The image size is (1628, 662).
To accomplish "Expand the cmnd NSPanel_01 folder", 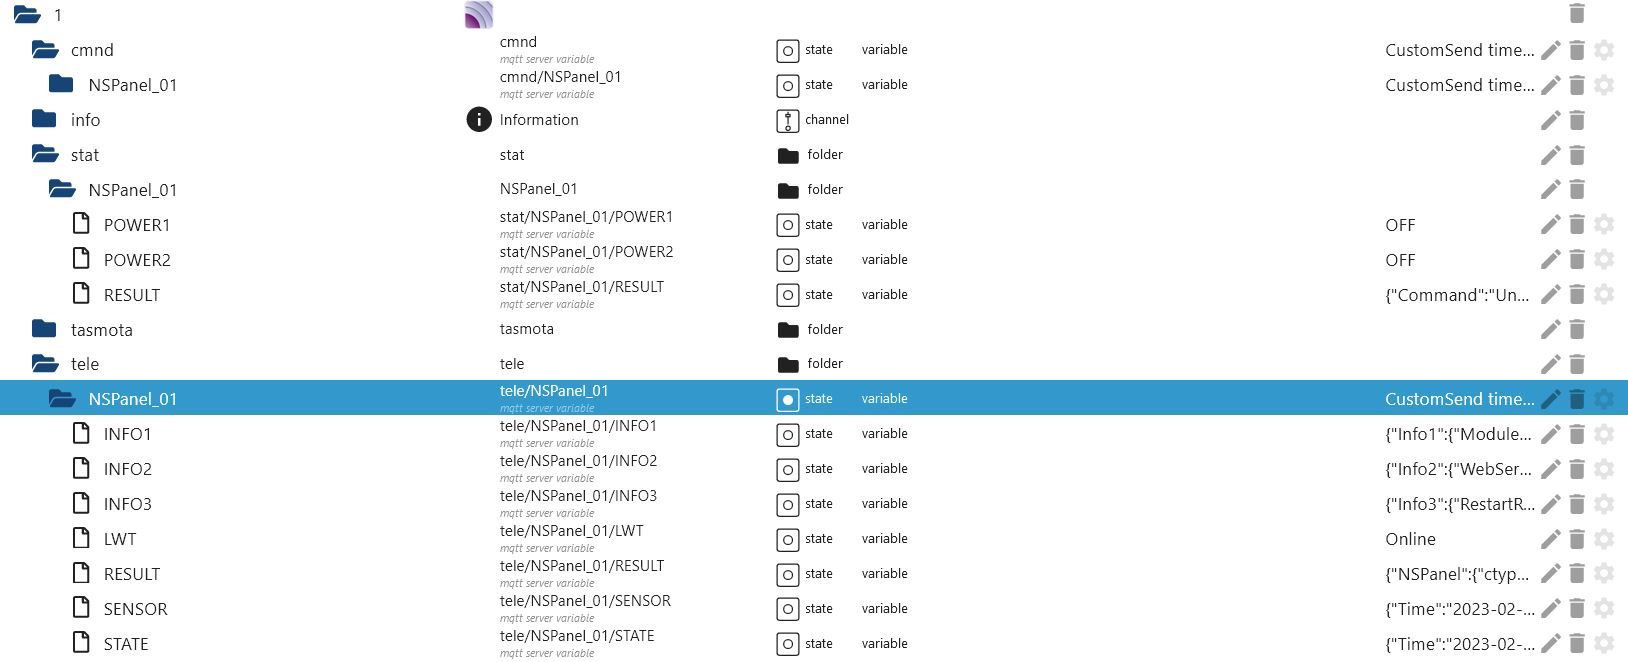I will coord(61,84).
